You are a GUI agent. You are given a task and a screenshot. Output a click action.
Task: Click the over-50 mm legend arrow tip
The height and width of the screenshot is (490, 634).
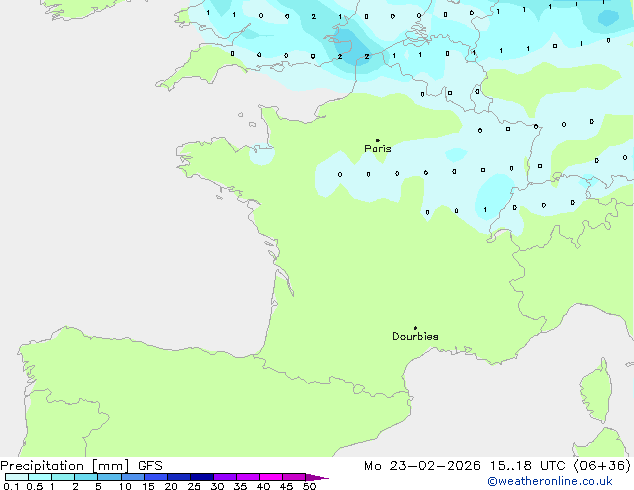point(317,477)
